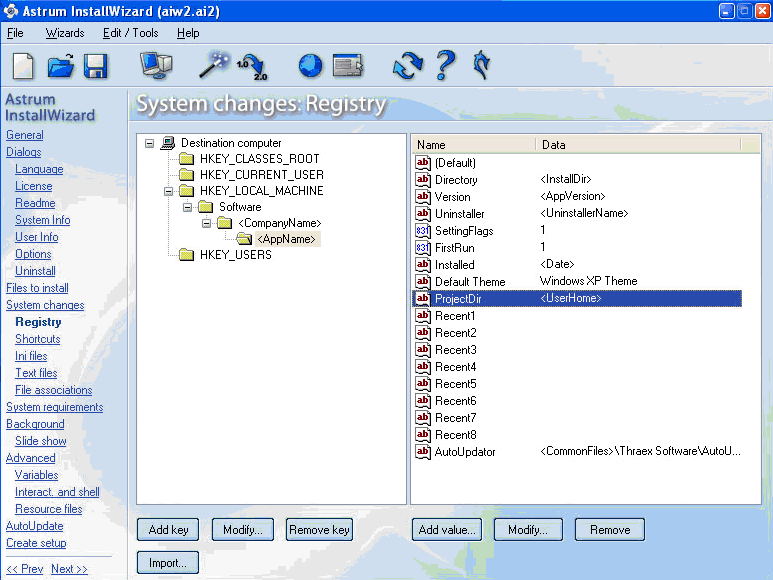Viewport: 773px width, 580px height.
Task: Collapse the HKEY_LOCAL_MACHINE tree node
Action: click(169, 191)
